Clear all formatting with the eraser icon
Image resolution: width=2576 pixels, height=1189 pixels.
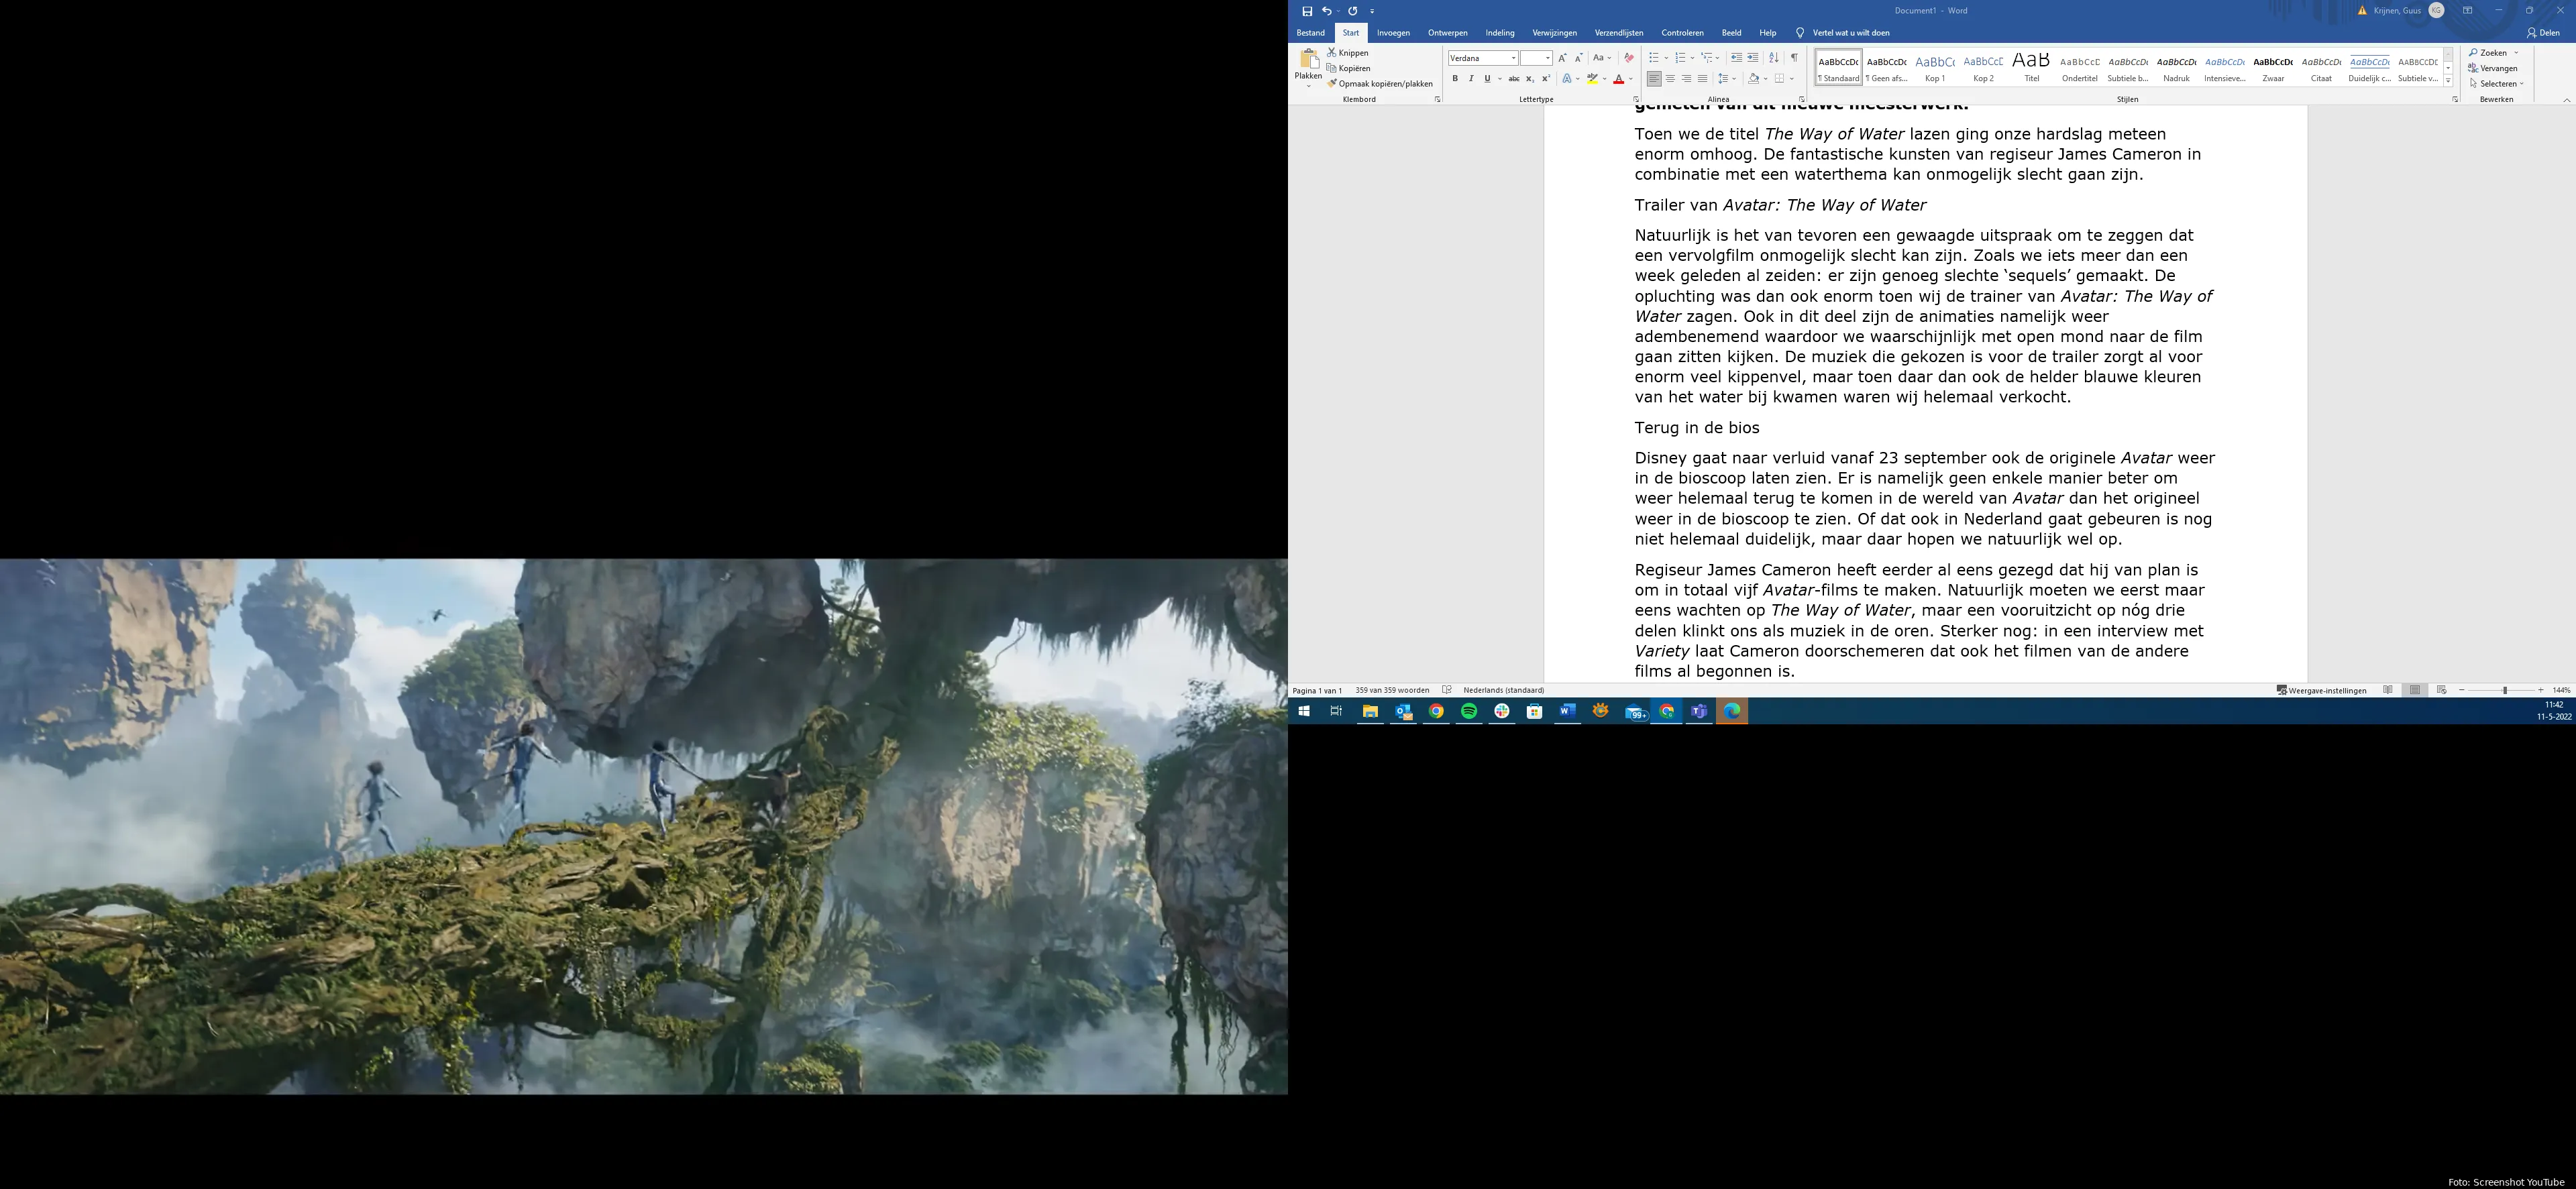click(x=1629, y=58)
